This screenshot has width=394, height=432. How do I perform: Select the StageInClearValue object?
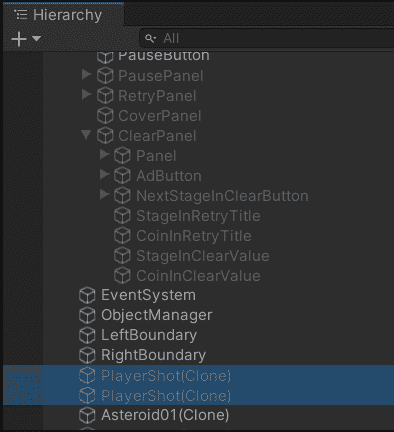click(x=203, y=256)
